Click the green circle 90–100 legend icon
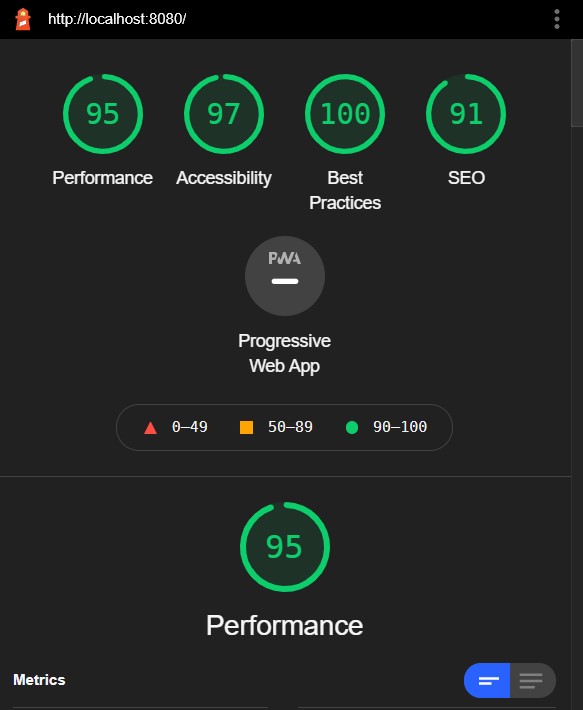Screen dimensions: 583x710 pyautogui.click(x=352, y=427)
